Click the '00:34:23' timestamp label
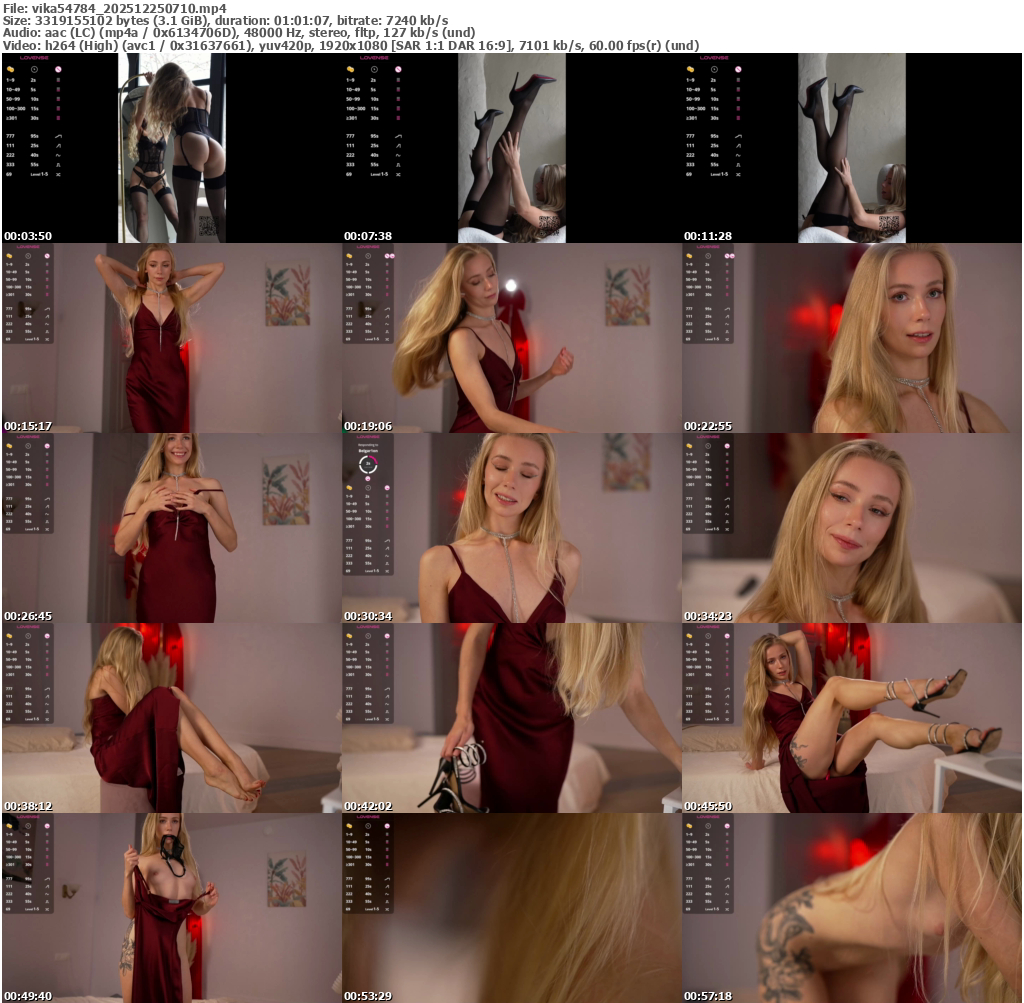Screen dimensions: 1024x1003 708,616
